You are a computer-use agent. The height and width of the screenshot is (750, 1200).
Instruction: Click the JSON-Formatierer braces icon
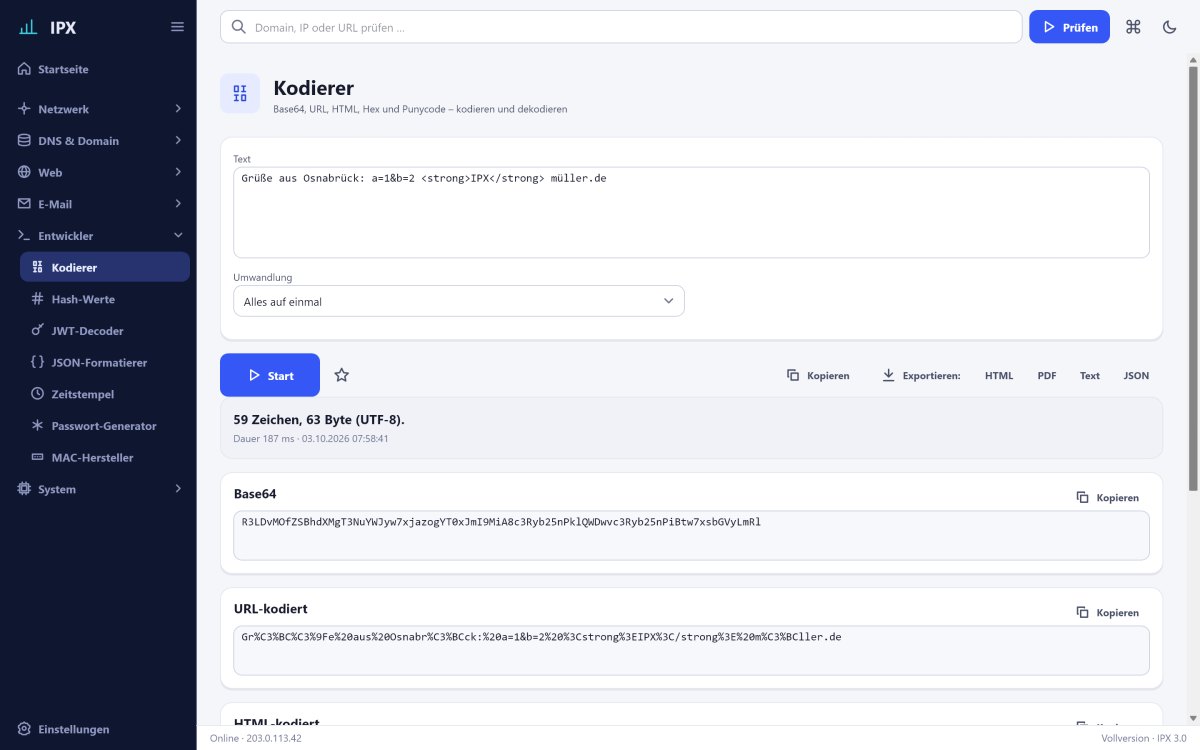[38, 362]
